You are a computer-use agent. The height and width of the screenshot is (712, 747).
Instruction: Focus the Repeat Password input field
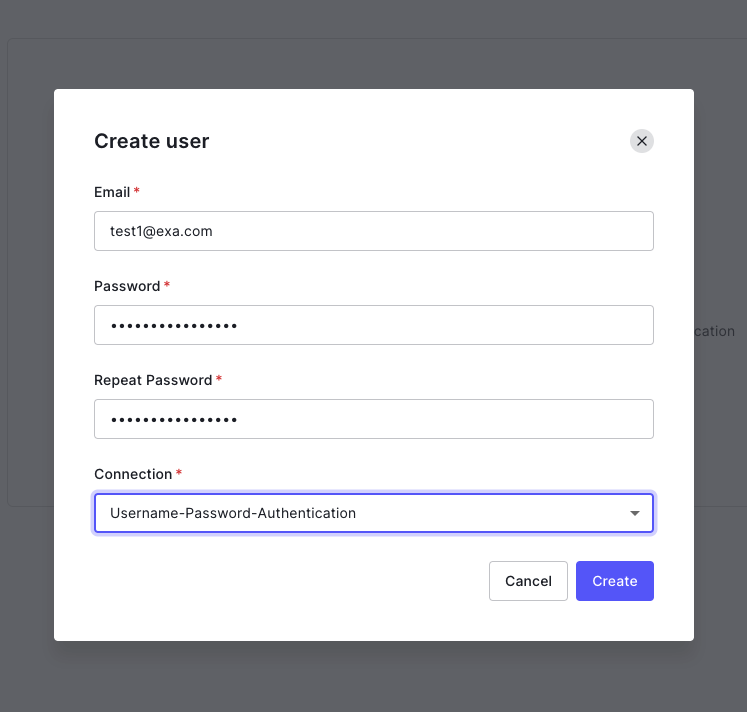coord(374,419)
